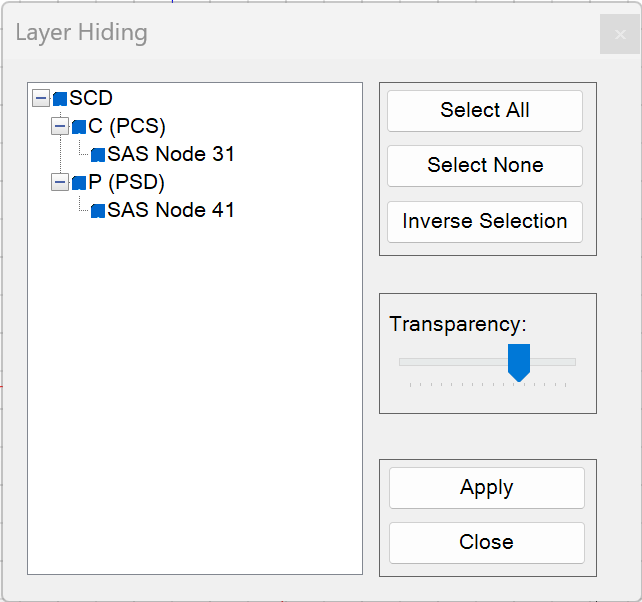Select the SAS Node 41 label
642x602 pixels.
click(x=171, y=210)
